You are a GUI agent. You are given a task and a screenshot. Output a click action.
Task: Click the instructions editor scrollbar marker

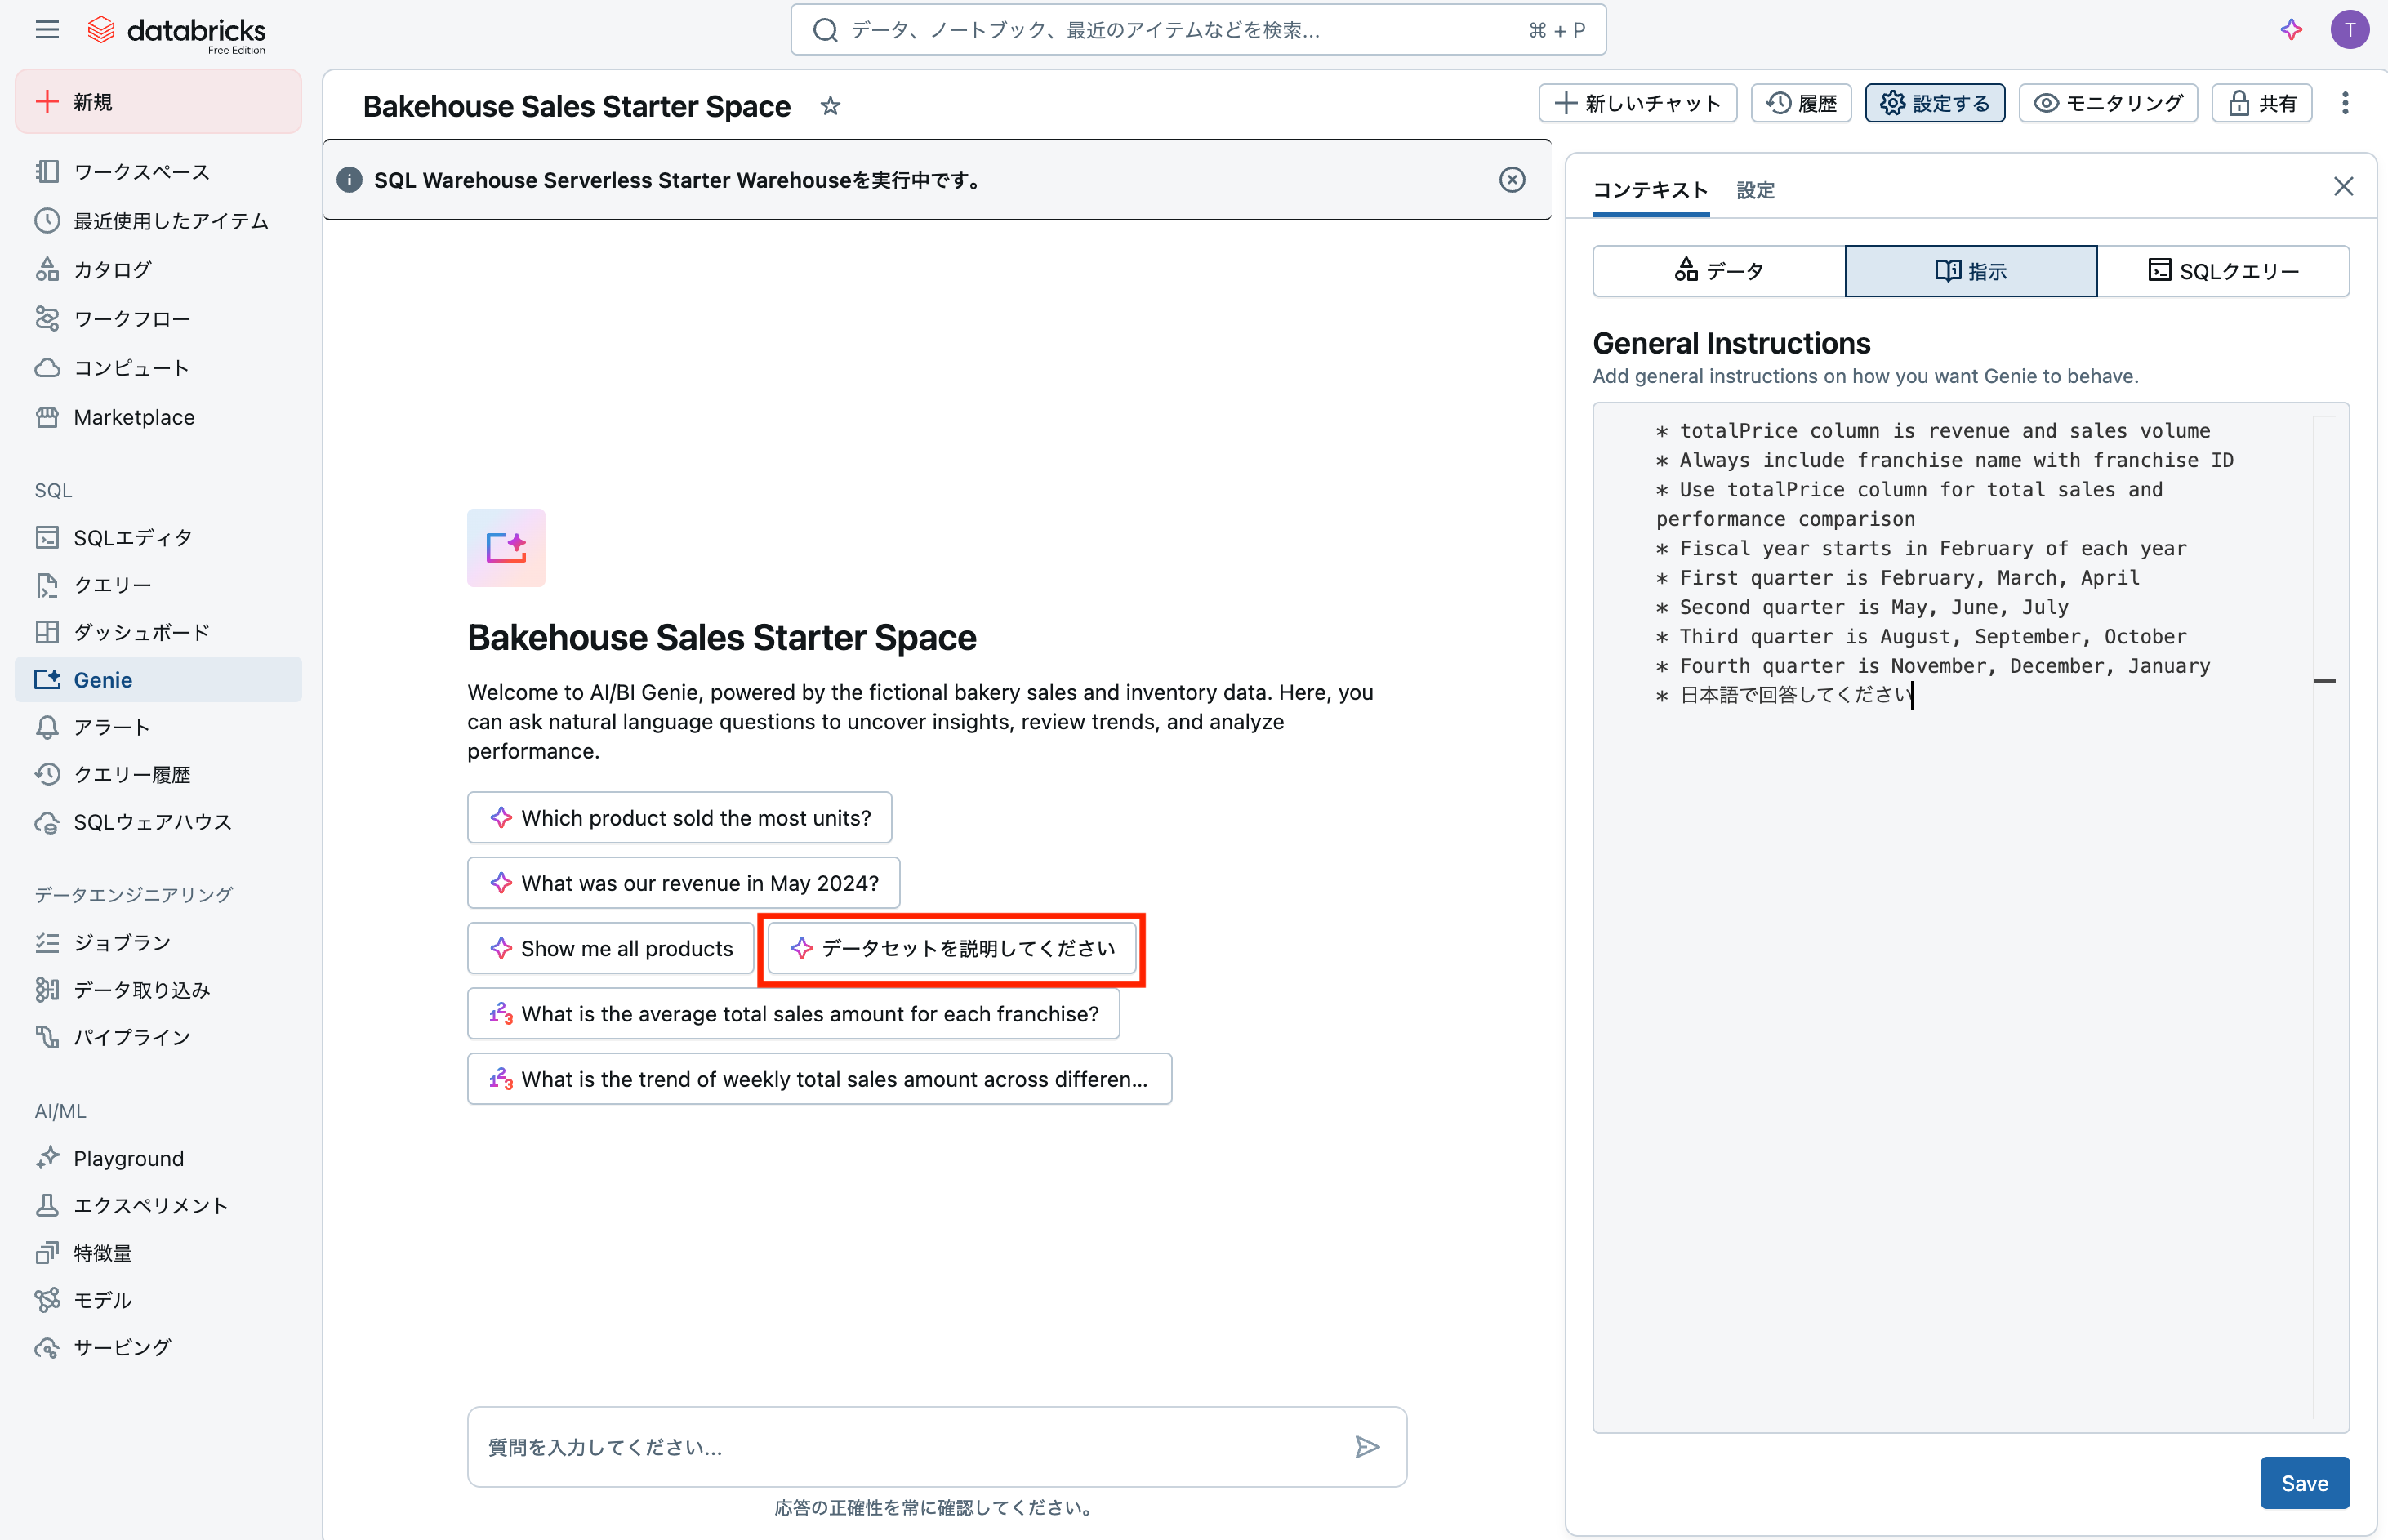2324,681
